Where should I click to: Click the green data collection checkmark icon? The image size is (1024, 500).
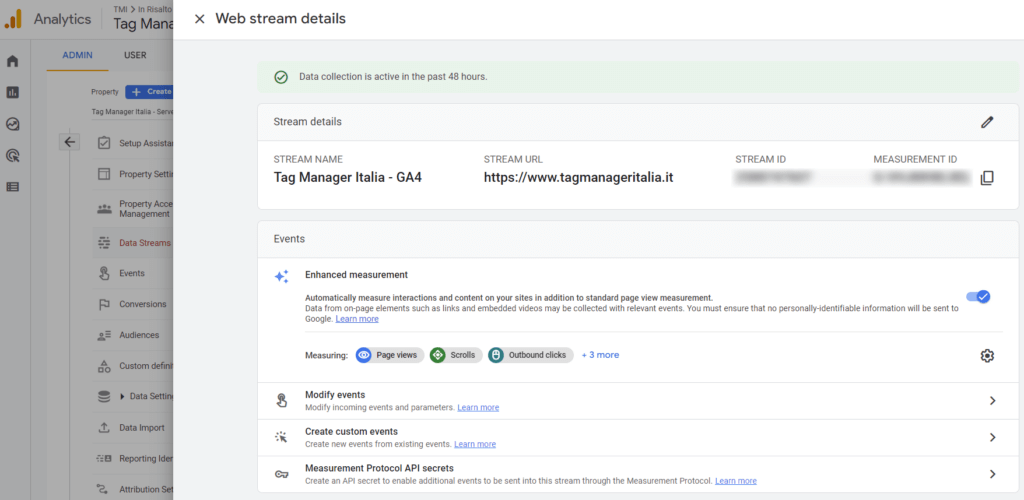pyautogui.click(x=281, y=77)
